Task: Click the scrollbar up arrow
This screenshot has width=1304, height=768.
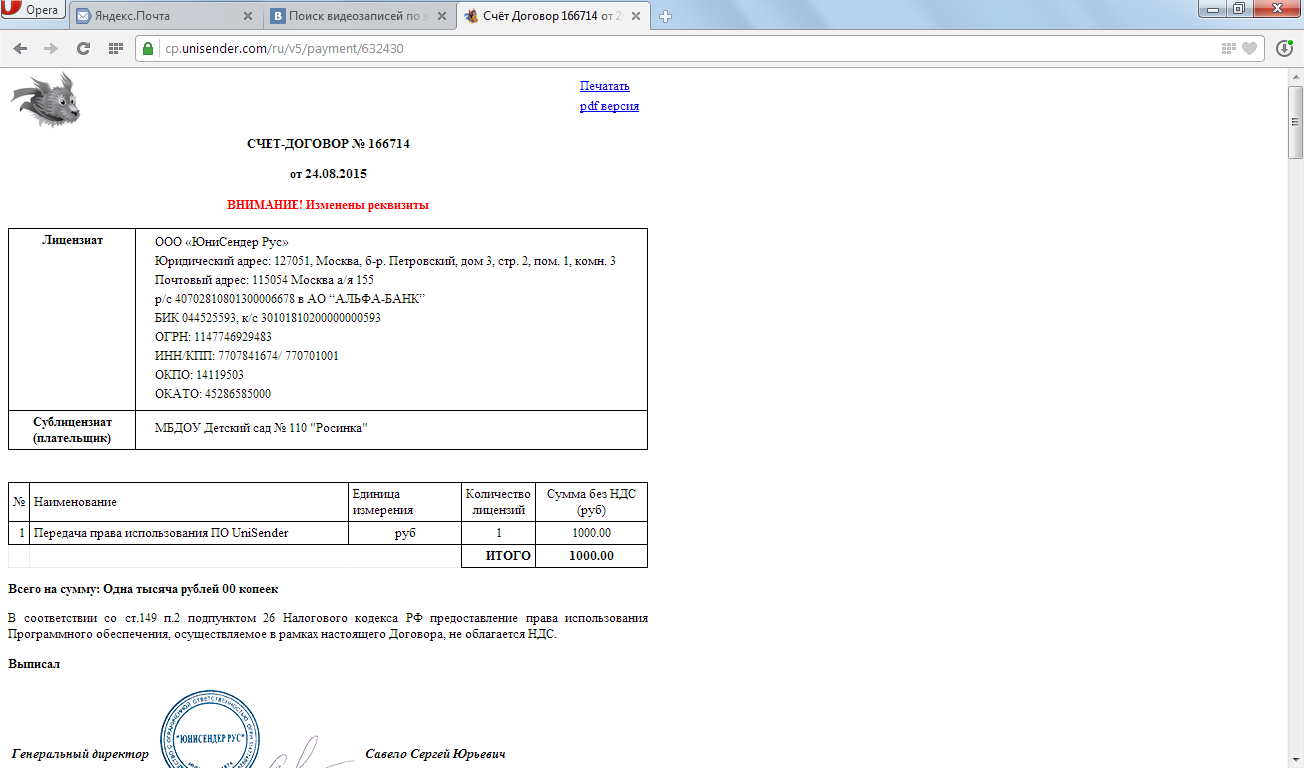Action: pyautogui.click(x=1295, y=76)
